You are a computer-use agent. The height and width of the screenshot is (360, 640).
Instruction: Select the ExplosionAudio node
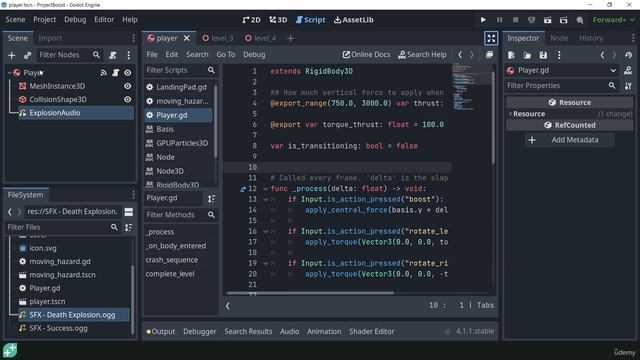[55, 113]
